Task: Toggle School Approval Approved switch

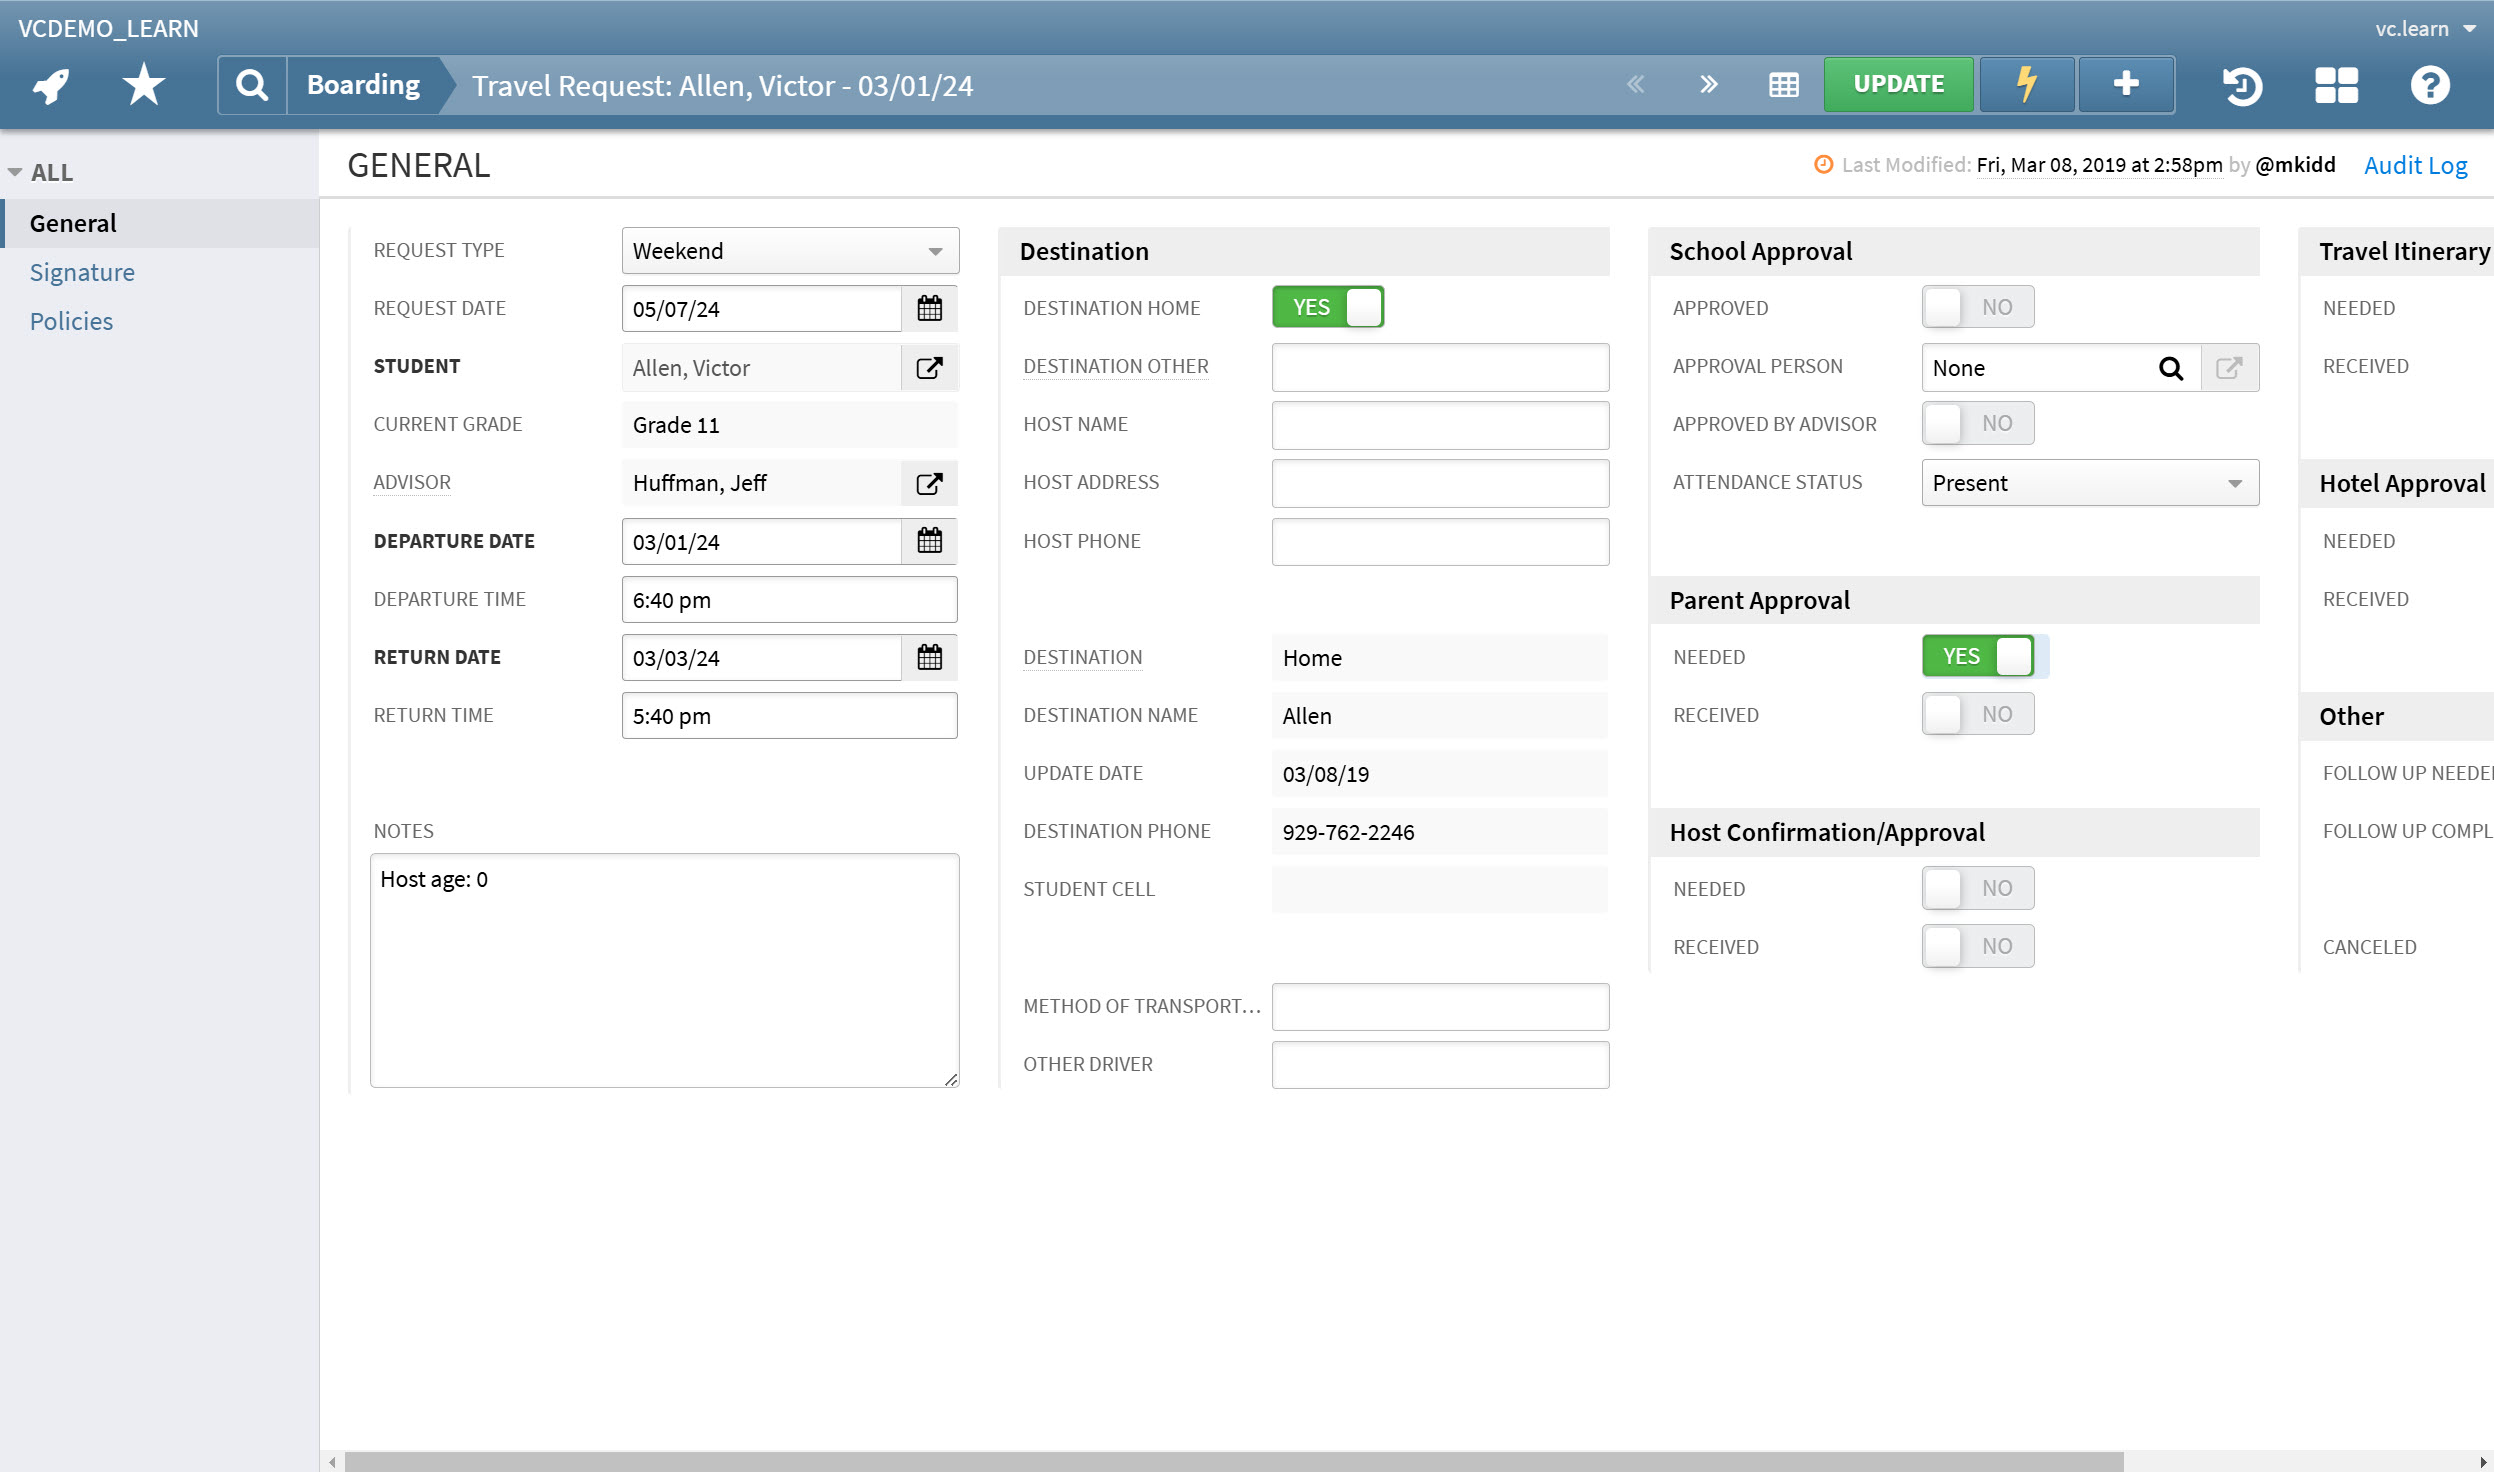Action: 1978,307
